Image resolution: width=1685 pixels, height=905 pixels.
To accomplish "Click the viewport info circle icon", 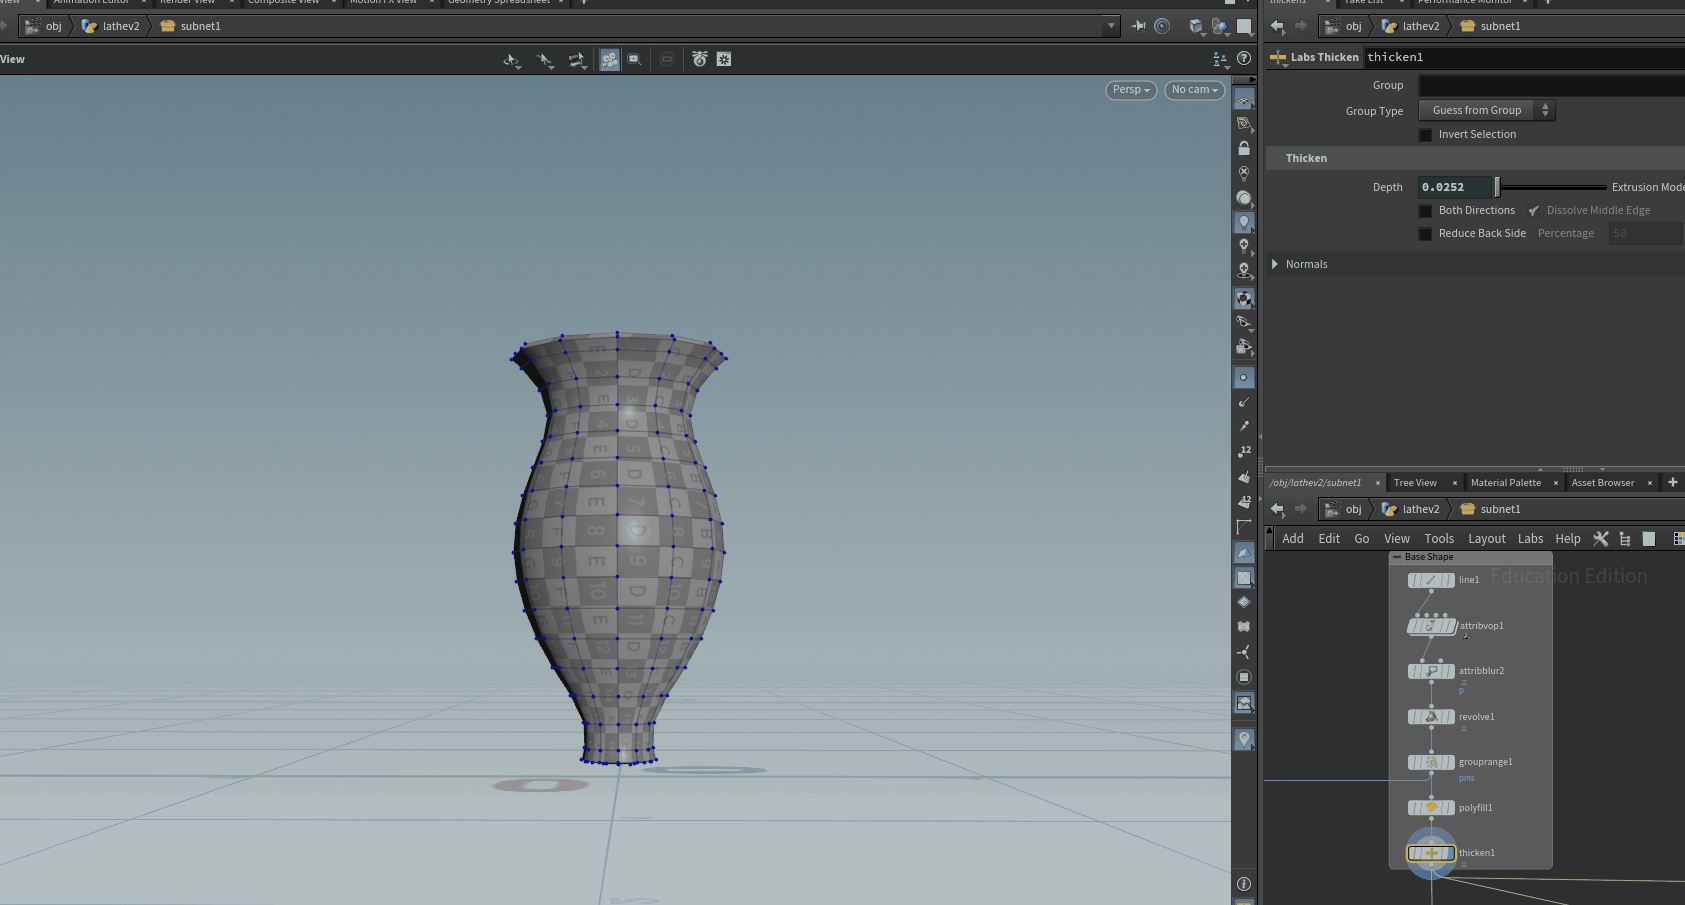I will tap(1244, 884).
